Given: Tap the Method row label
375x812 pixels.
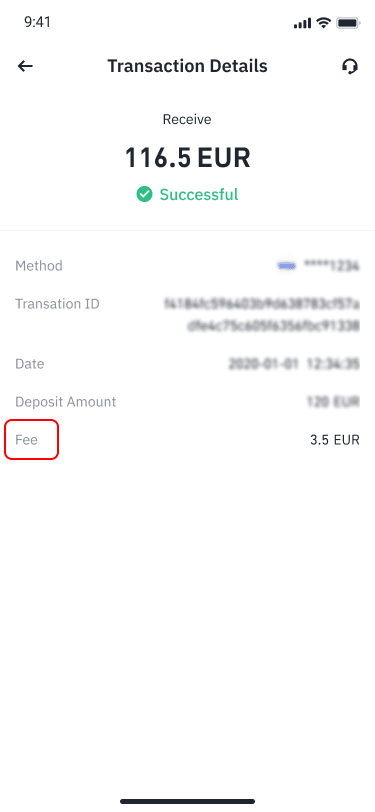Looking at the screenshot, I should tap(39, 266).
